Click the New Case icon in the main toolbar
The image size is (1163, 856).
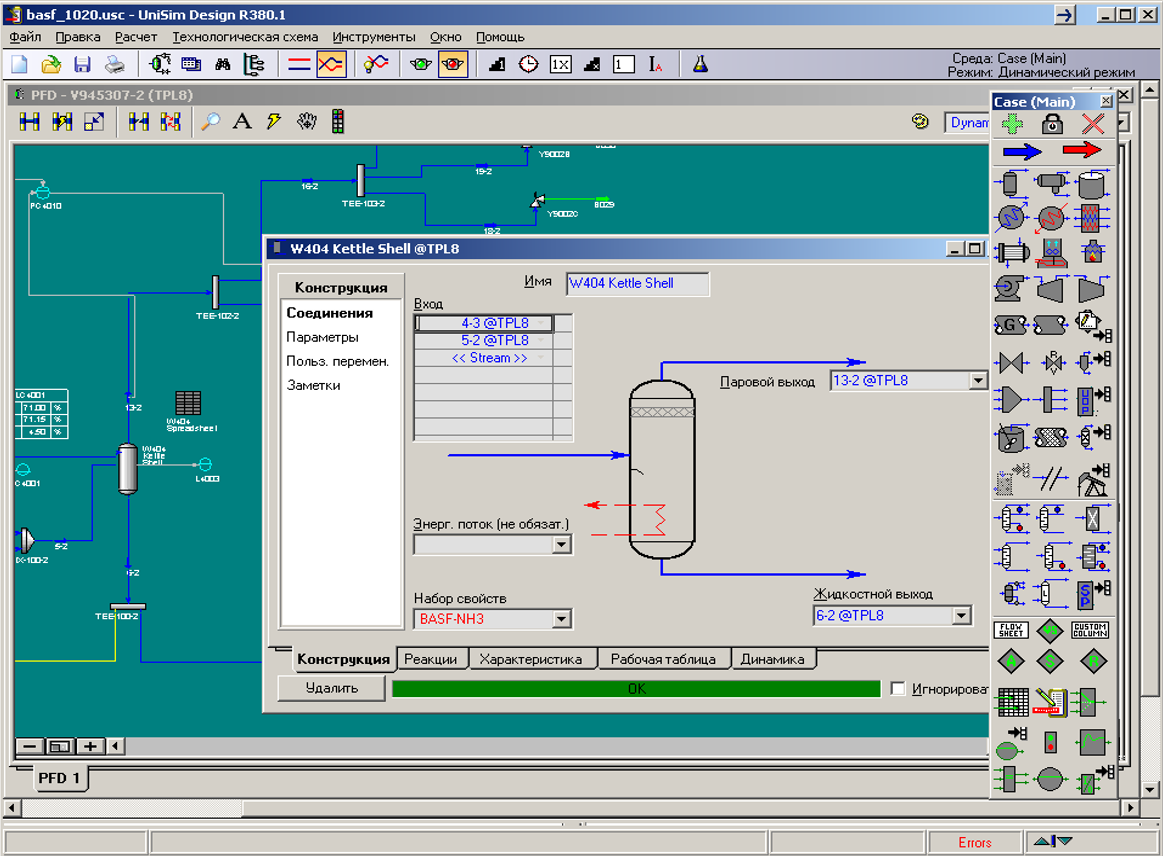point(19,65)
